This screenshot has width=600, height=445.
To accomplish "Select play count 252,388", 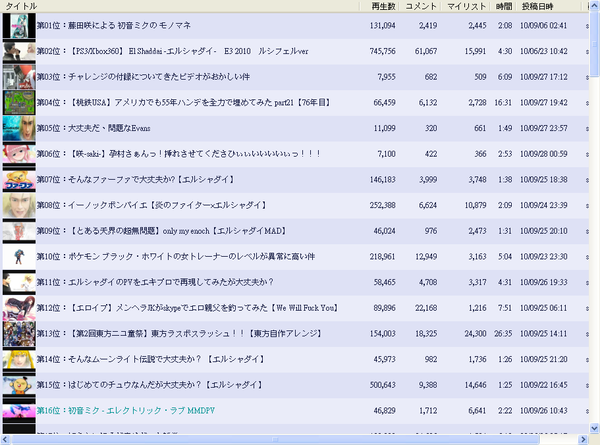I will click(382, 205).
